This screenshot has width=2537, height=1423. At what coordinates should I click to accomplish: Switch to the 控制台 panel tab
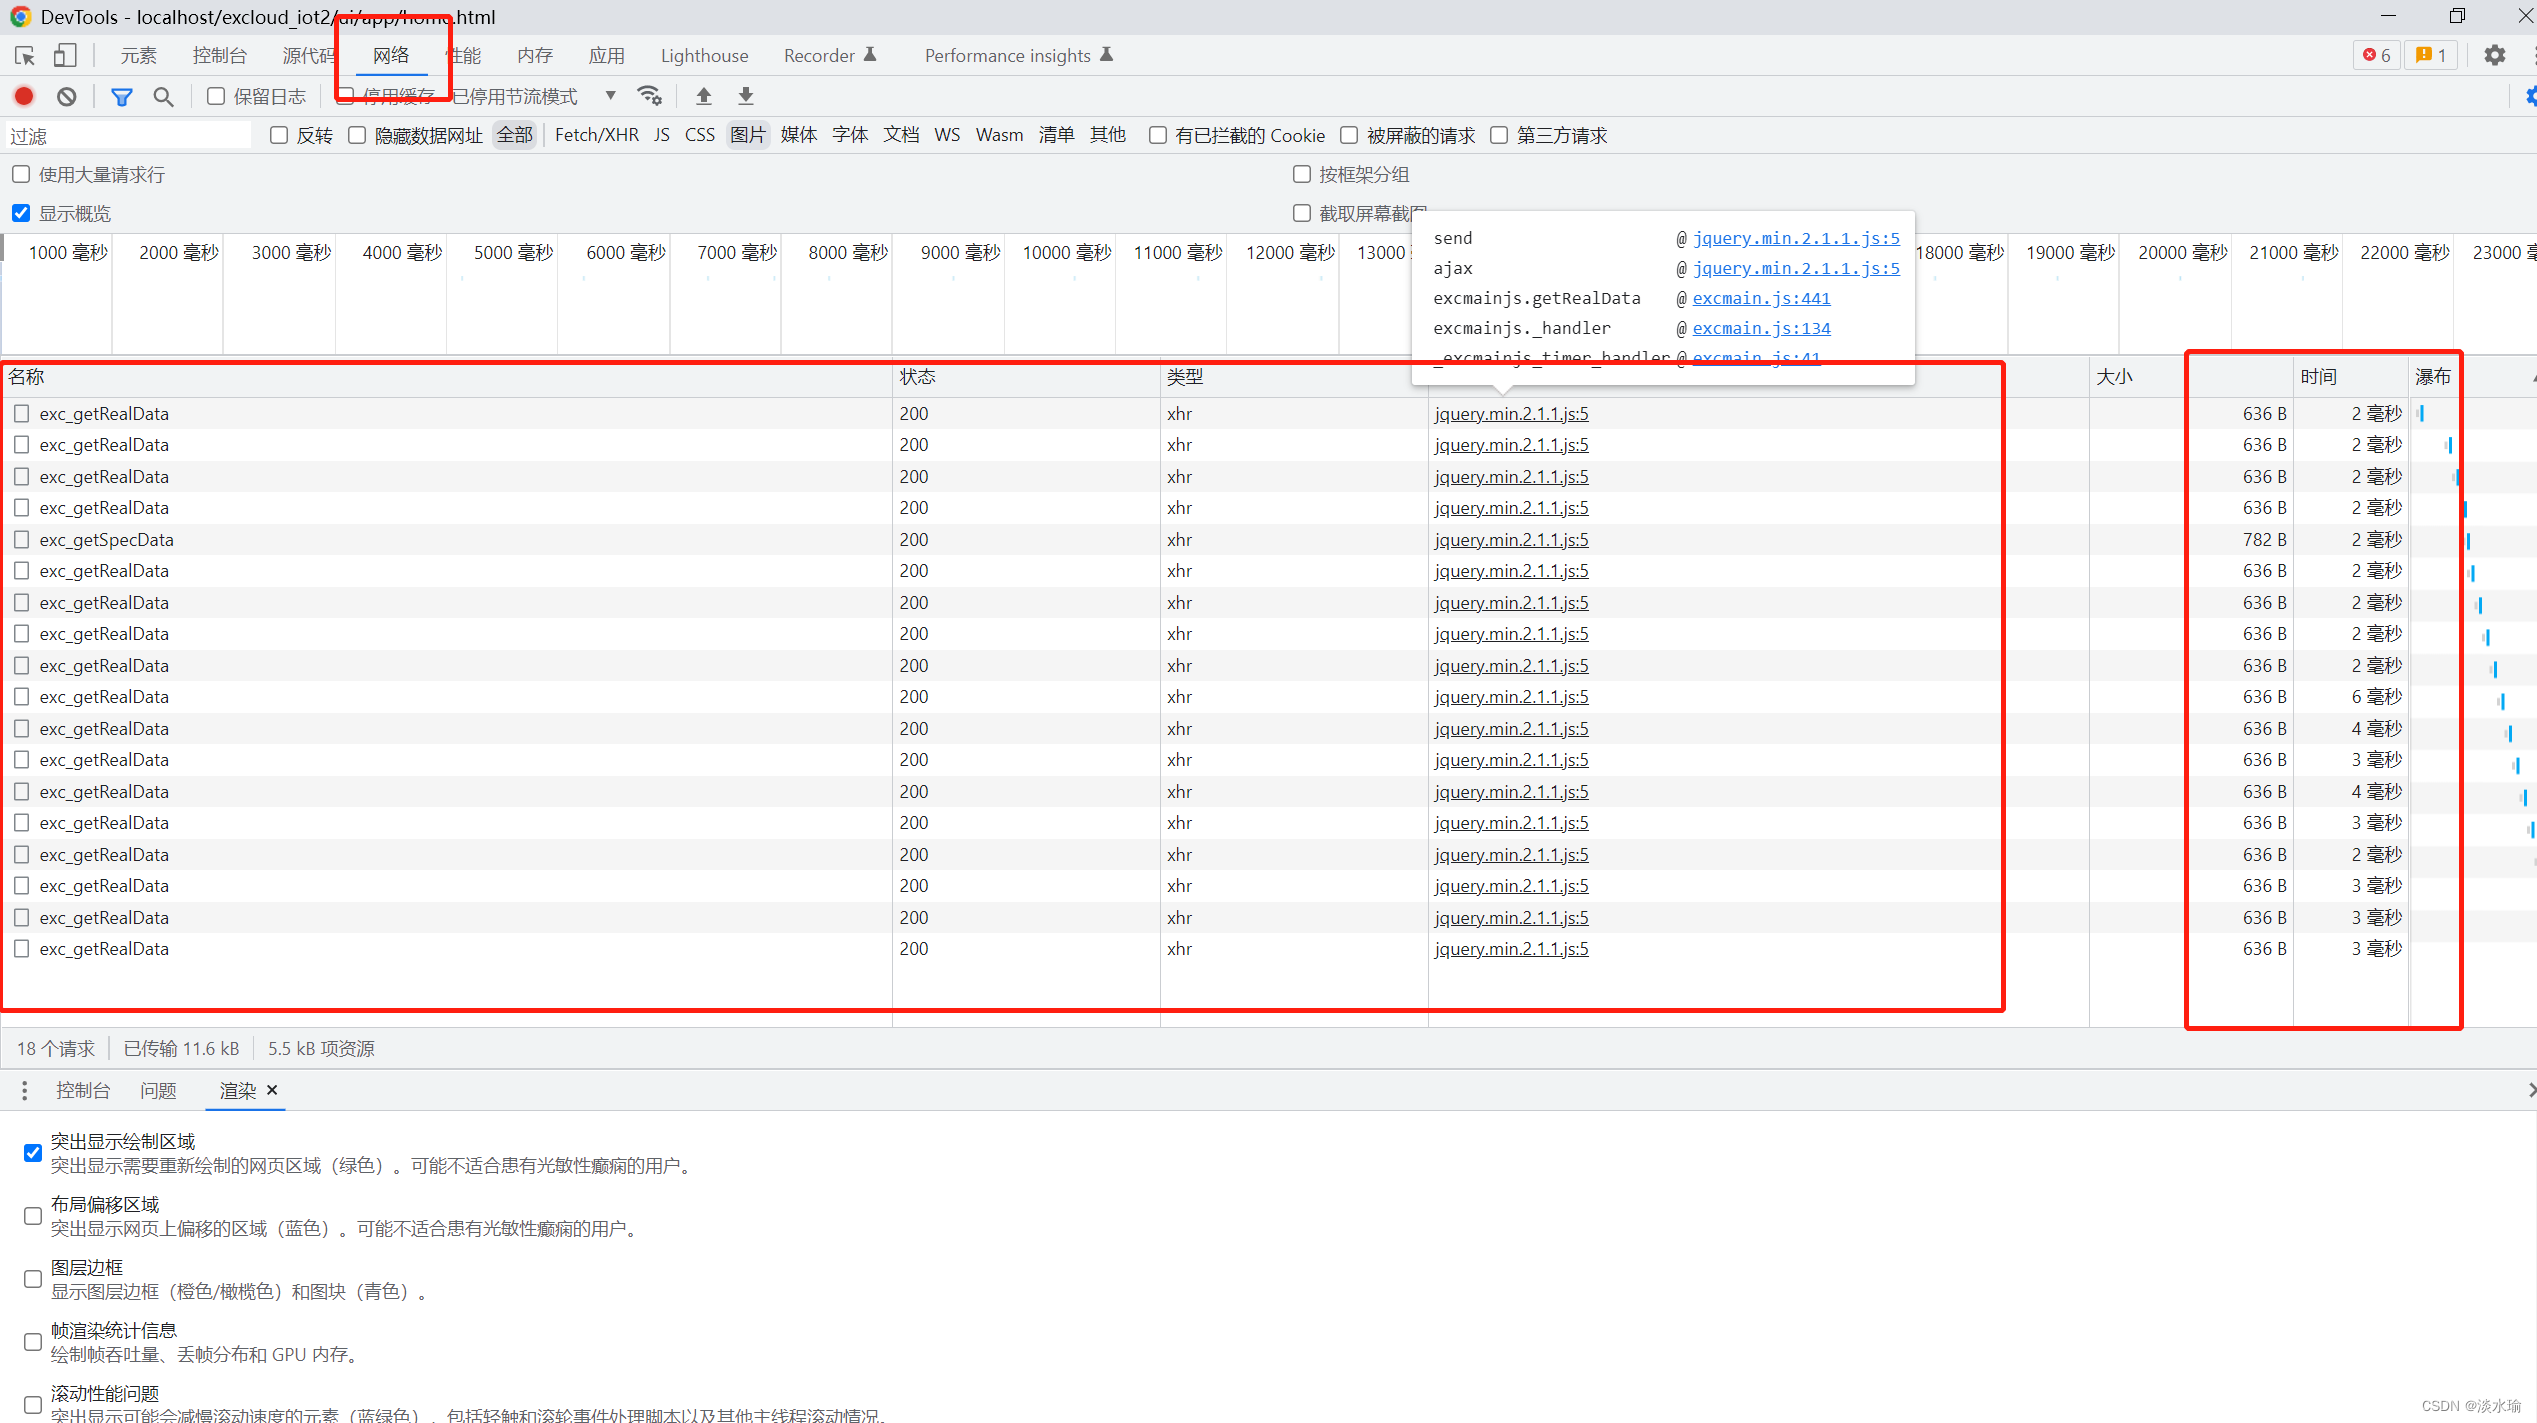tap(220, 56)
